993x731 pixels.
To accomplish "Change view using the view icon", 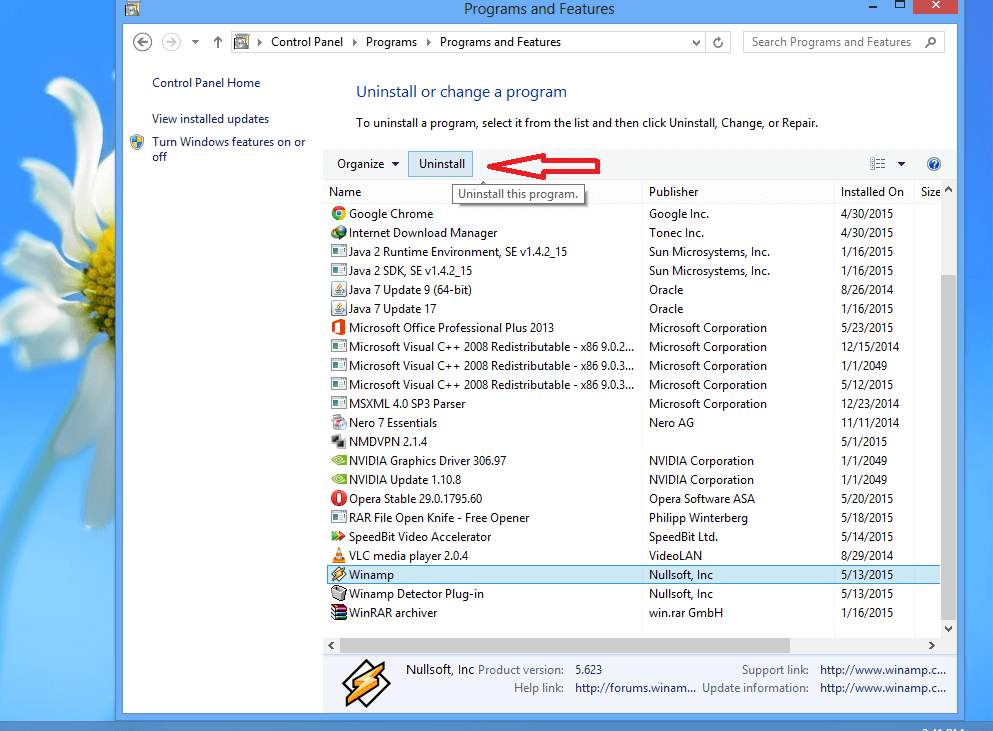I will (878, 164).
